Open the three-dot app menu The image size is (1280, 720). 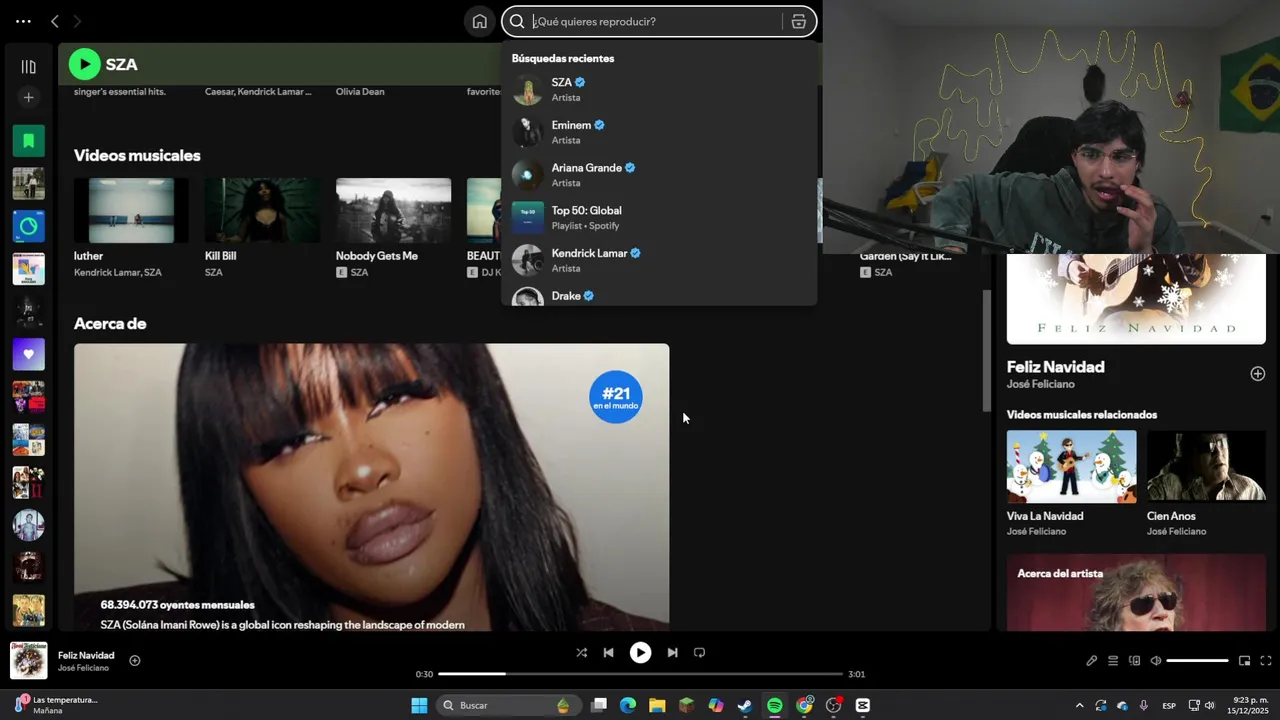coord(23,21)
